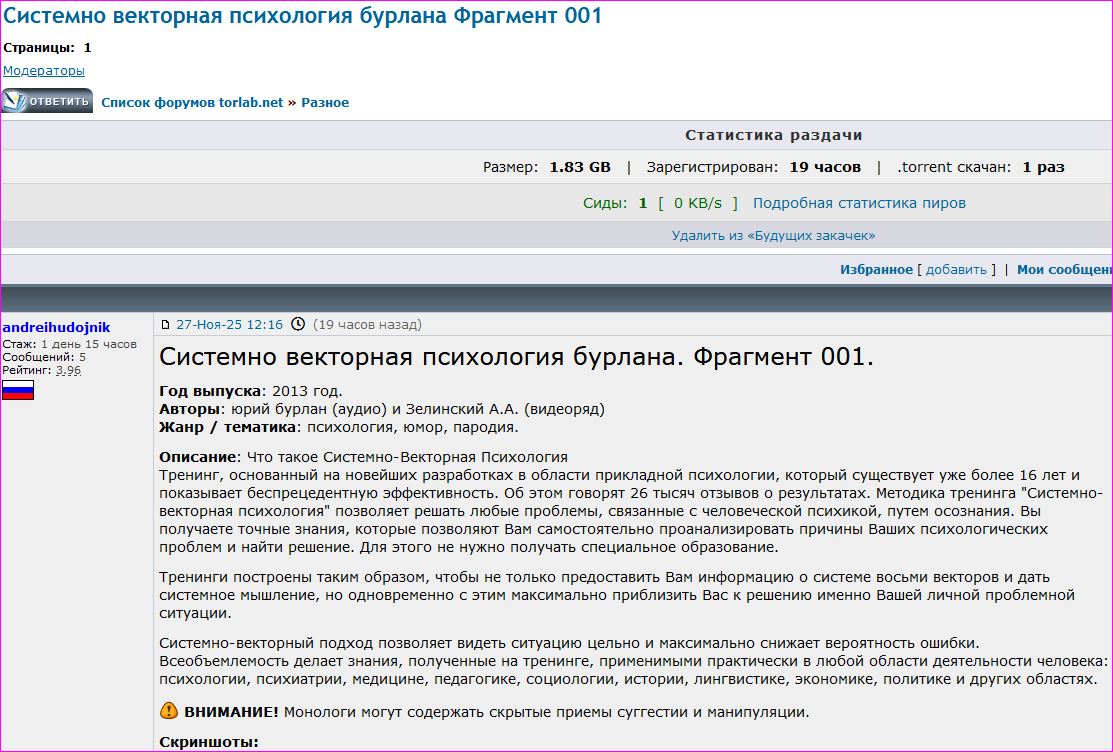The image size is (1113, 752).
Task: Click the post date 27-Ноя-25 12:16 link
Action: (x=229, y=325)
